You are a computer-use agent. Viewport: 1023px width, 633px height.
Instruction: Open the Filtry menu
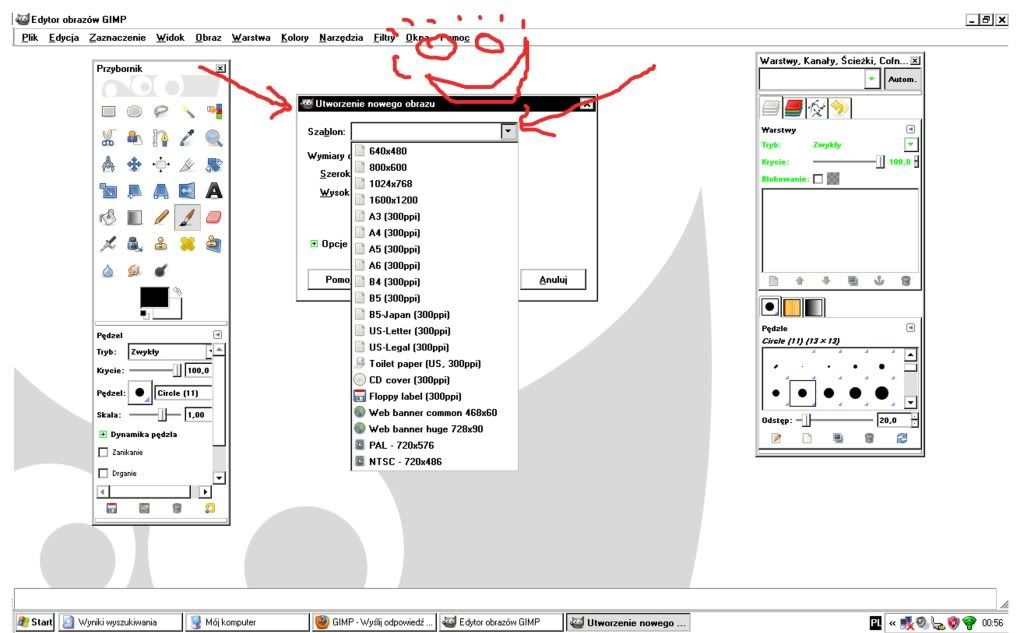pyautogui.click(x=383, y=38)
